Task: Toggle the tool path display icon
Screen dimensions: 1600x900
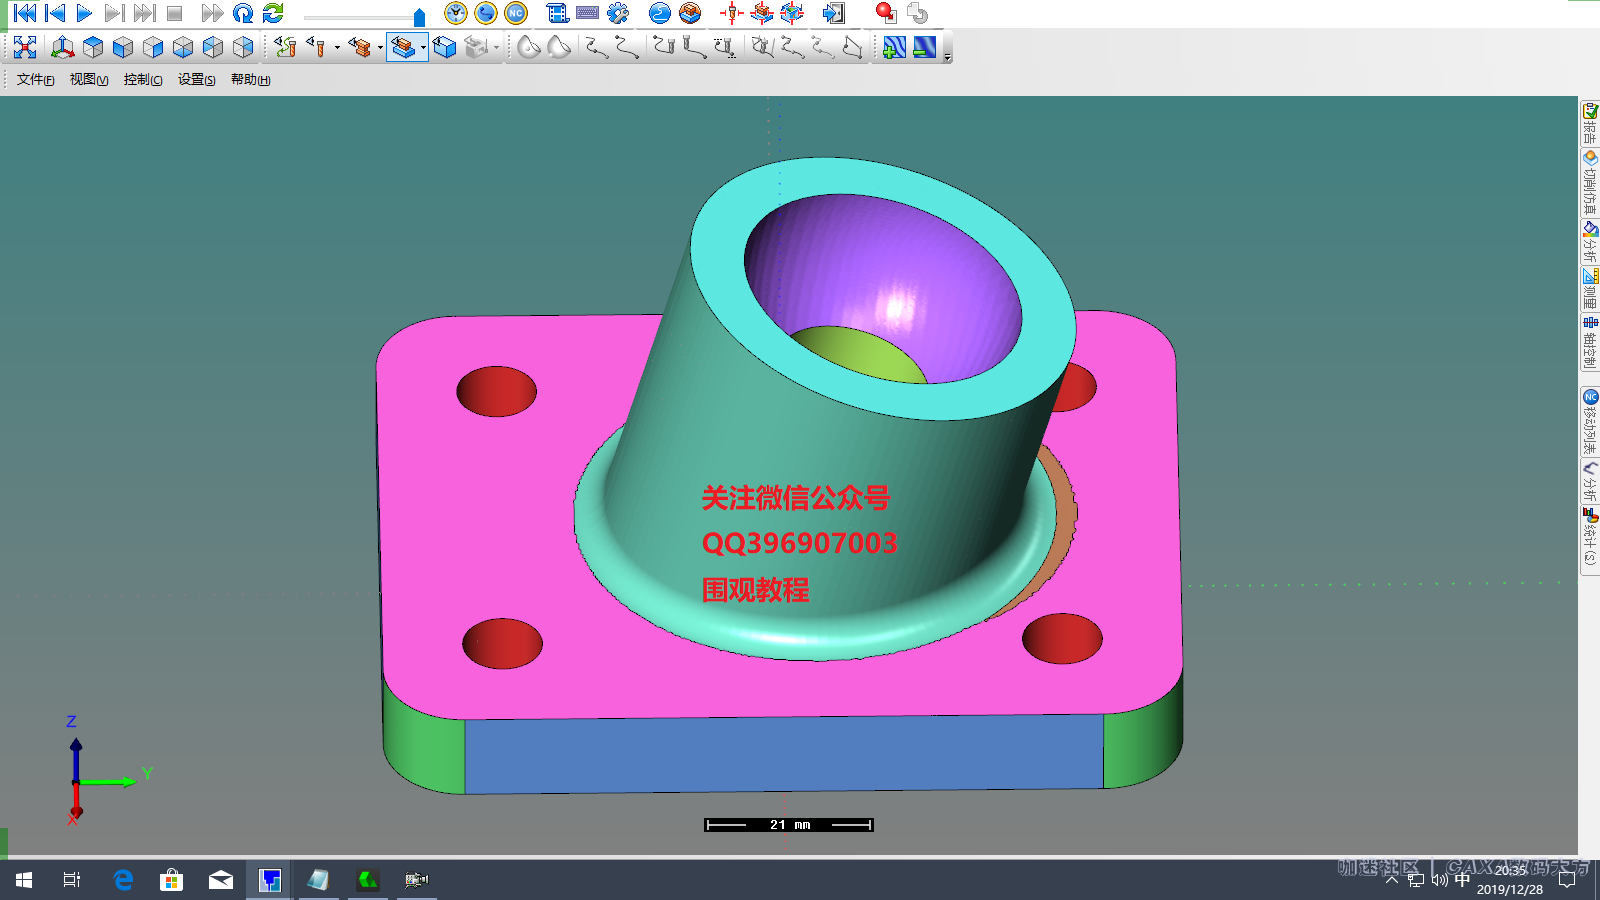Action: click(285, 47)
